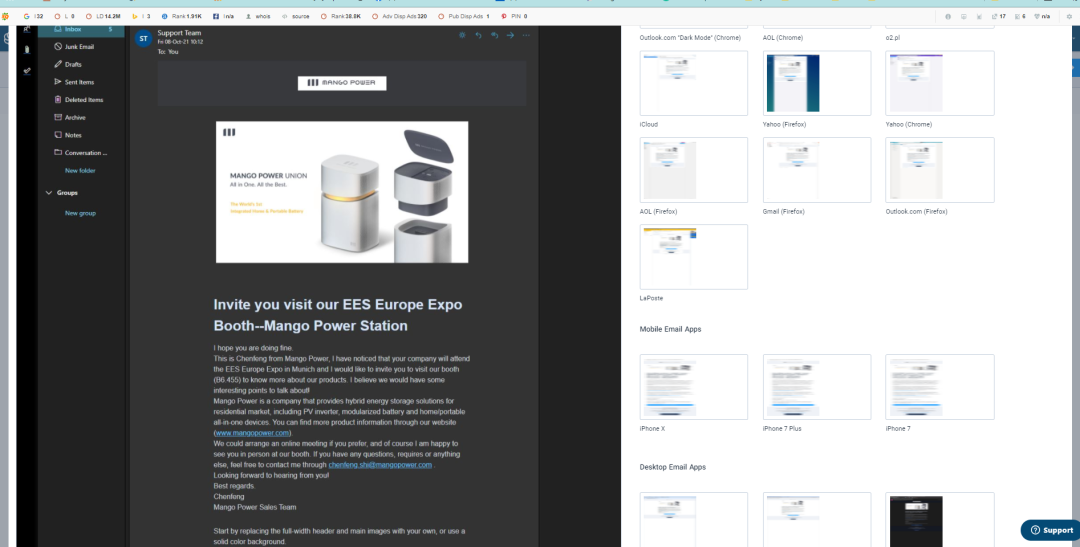The width and height of the screenshot is (1080, 547).
Task: Click the LD 14.2M metric in SEO bar
Action: [x=103, y=16]
